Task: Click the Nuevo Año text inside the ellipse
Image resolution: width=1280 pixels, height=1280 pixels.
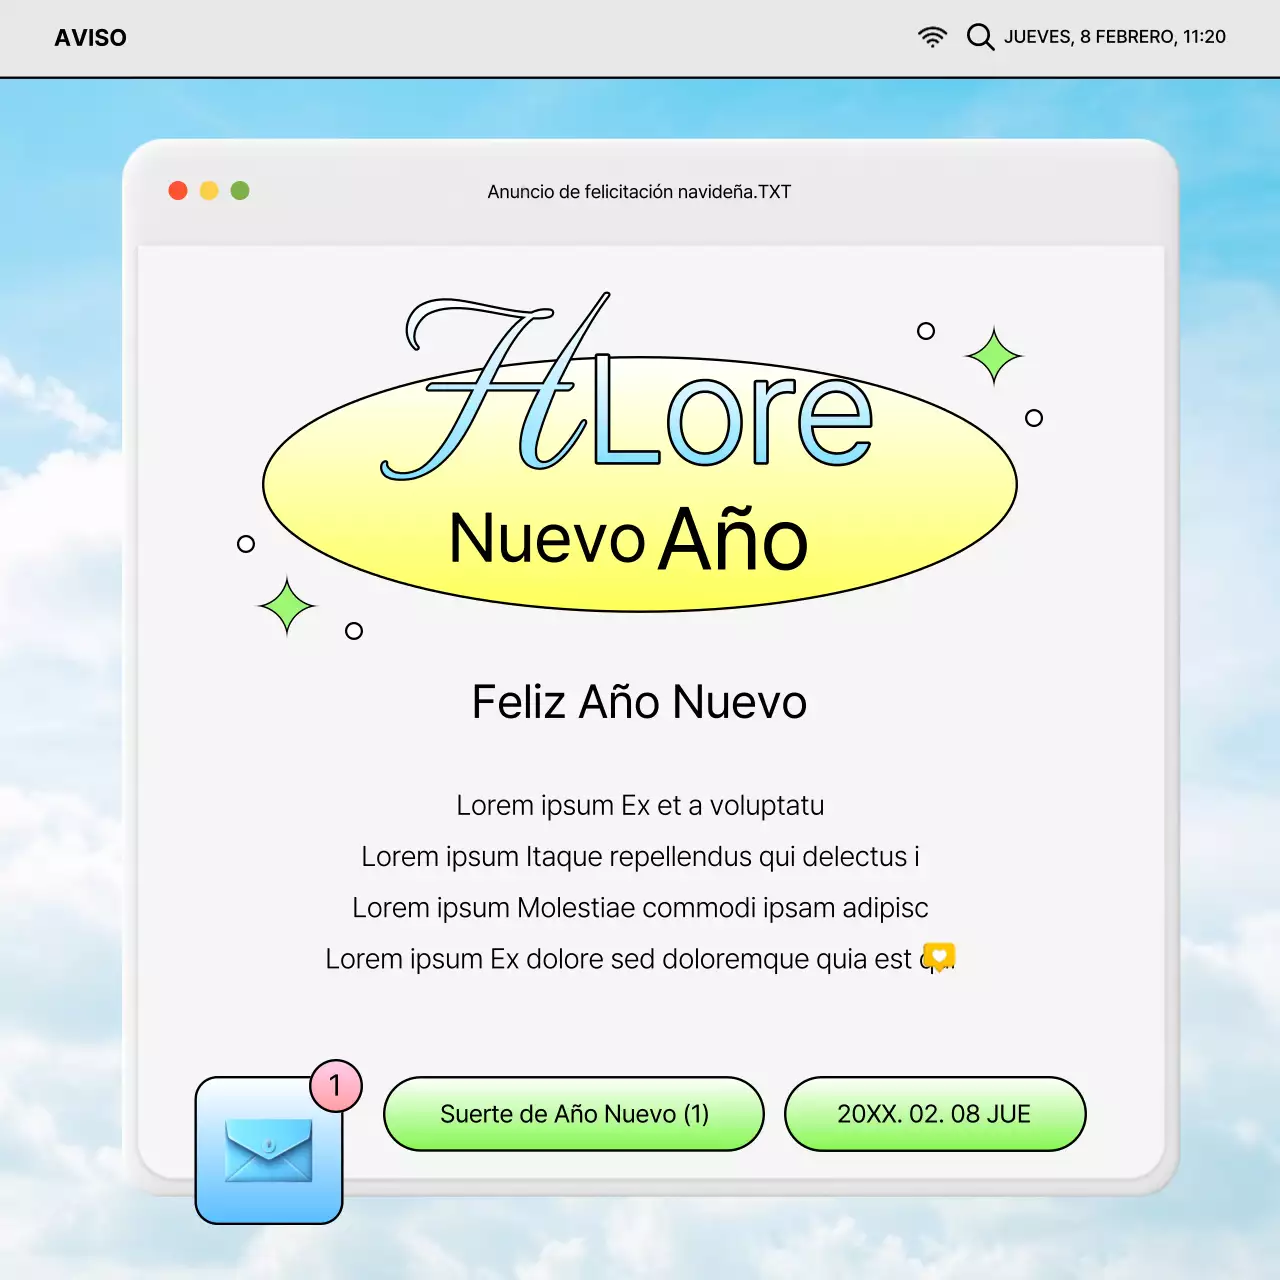Action: 628,540
